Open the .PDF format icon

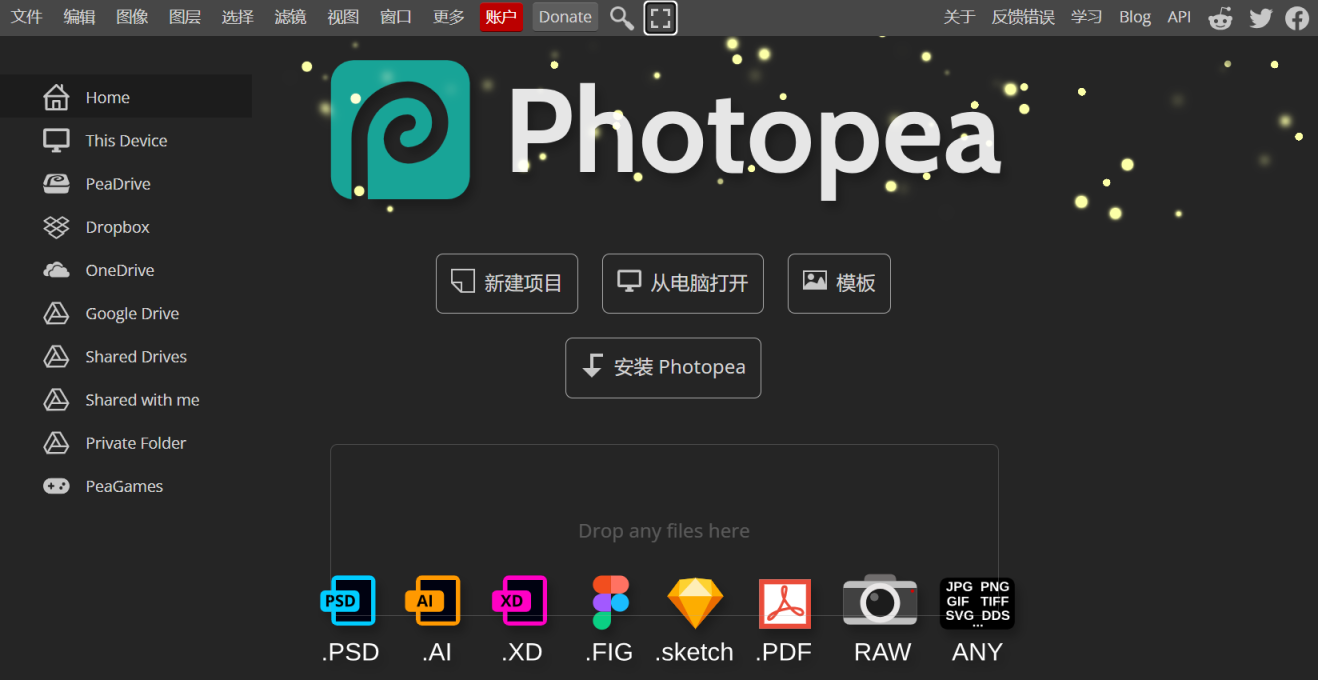tap(784, 601)
